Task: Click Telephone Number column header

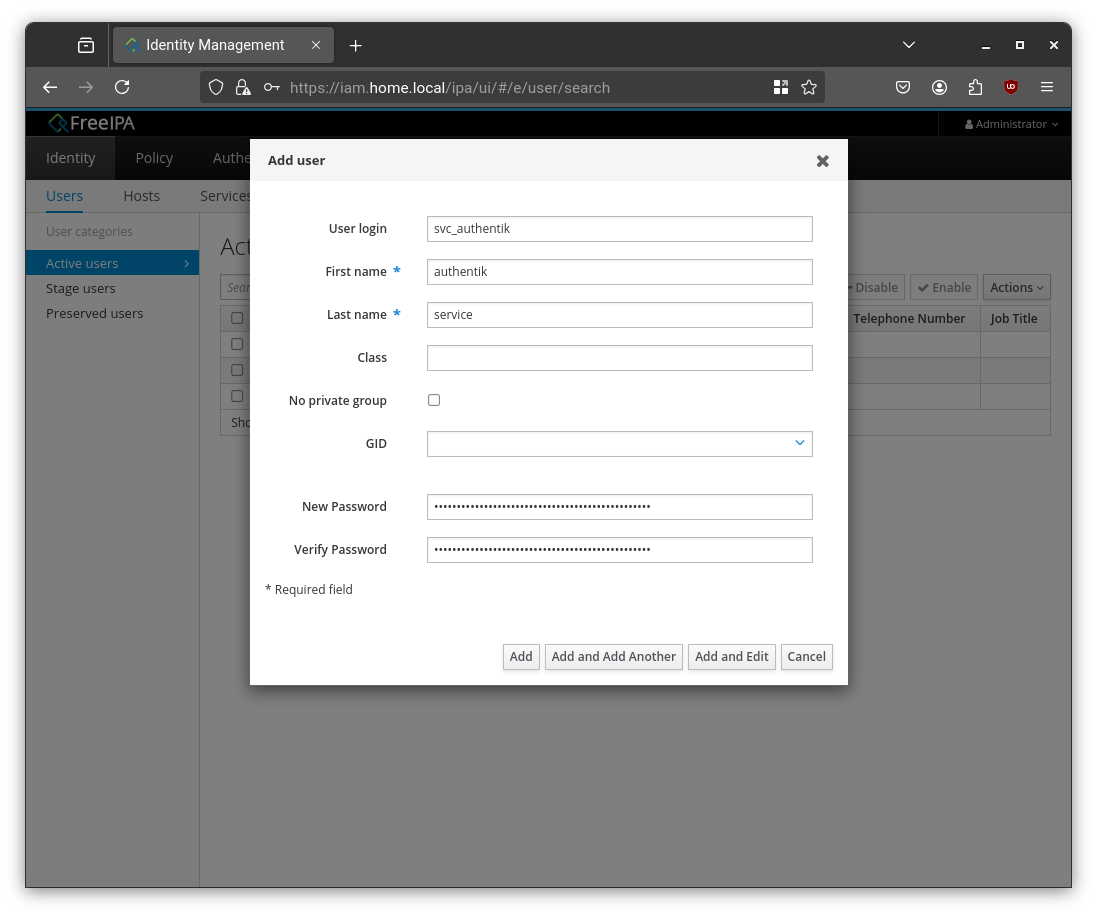Action: (908, 318)
